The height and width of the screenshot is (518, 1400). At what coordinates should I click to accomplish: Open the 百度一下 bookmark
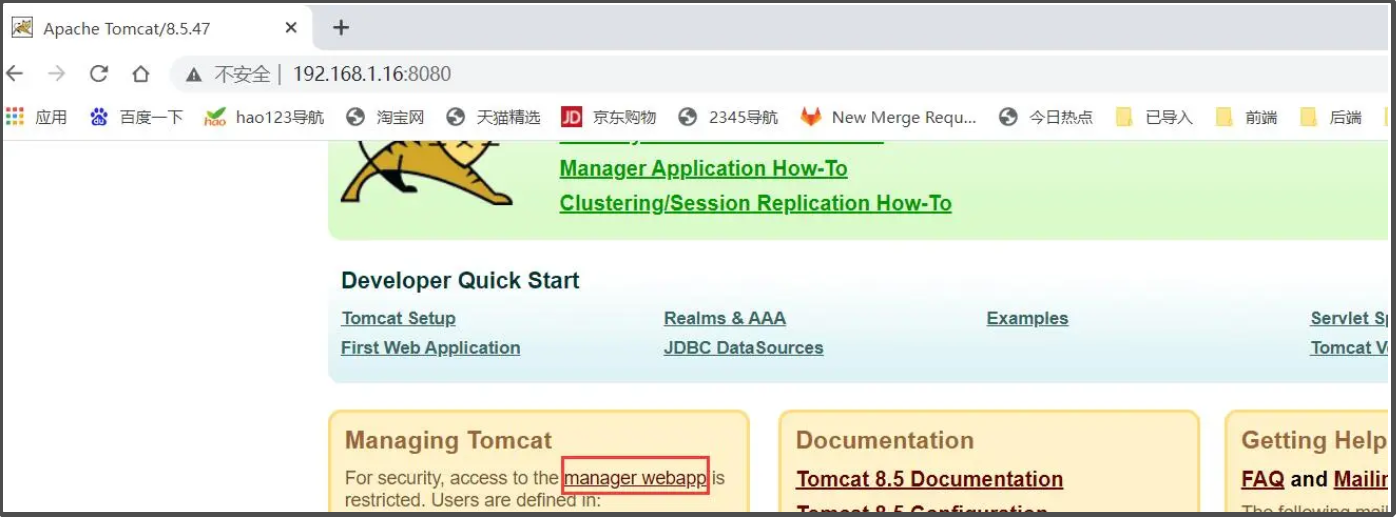point(137,117)
